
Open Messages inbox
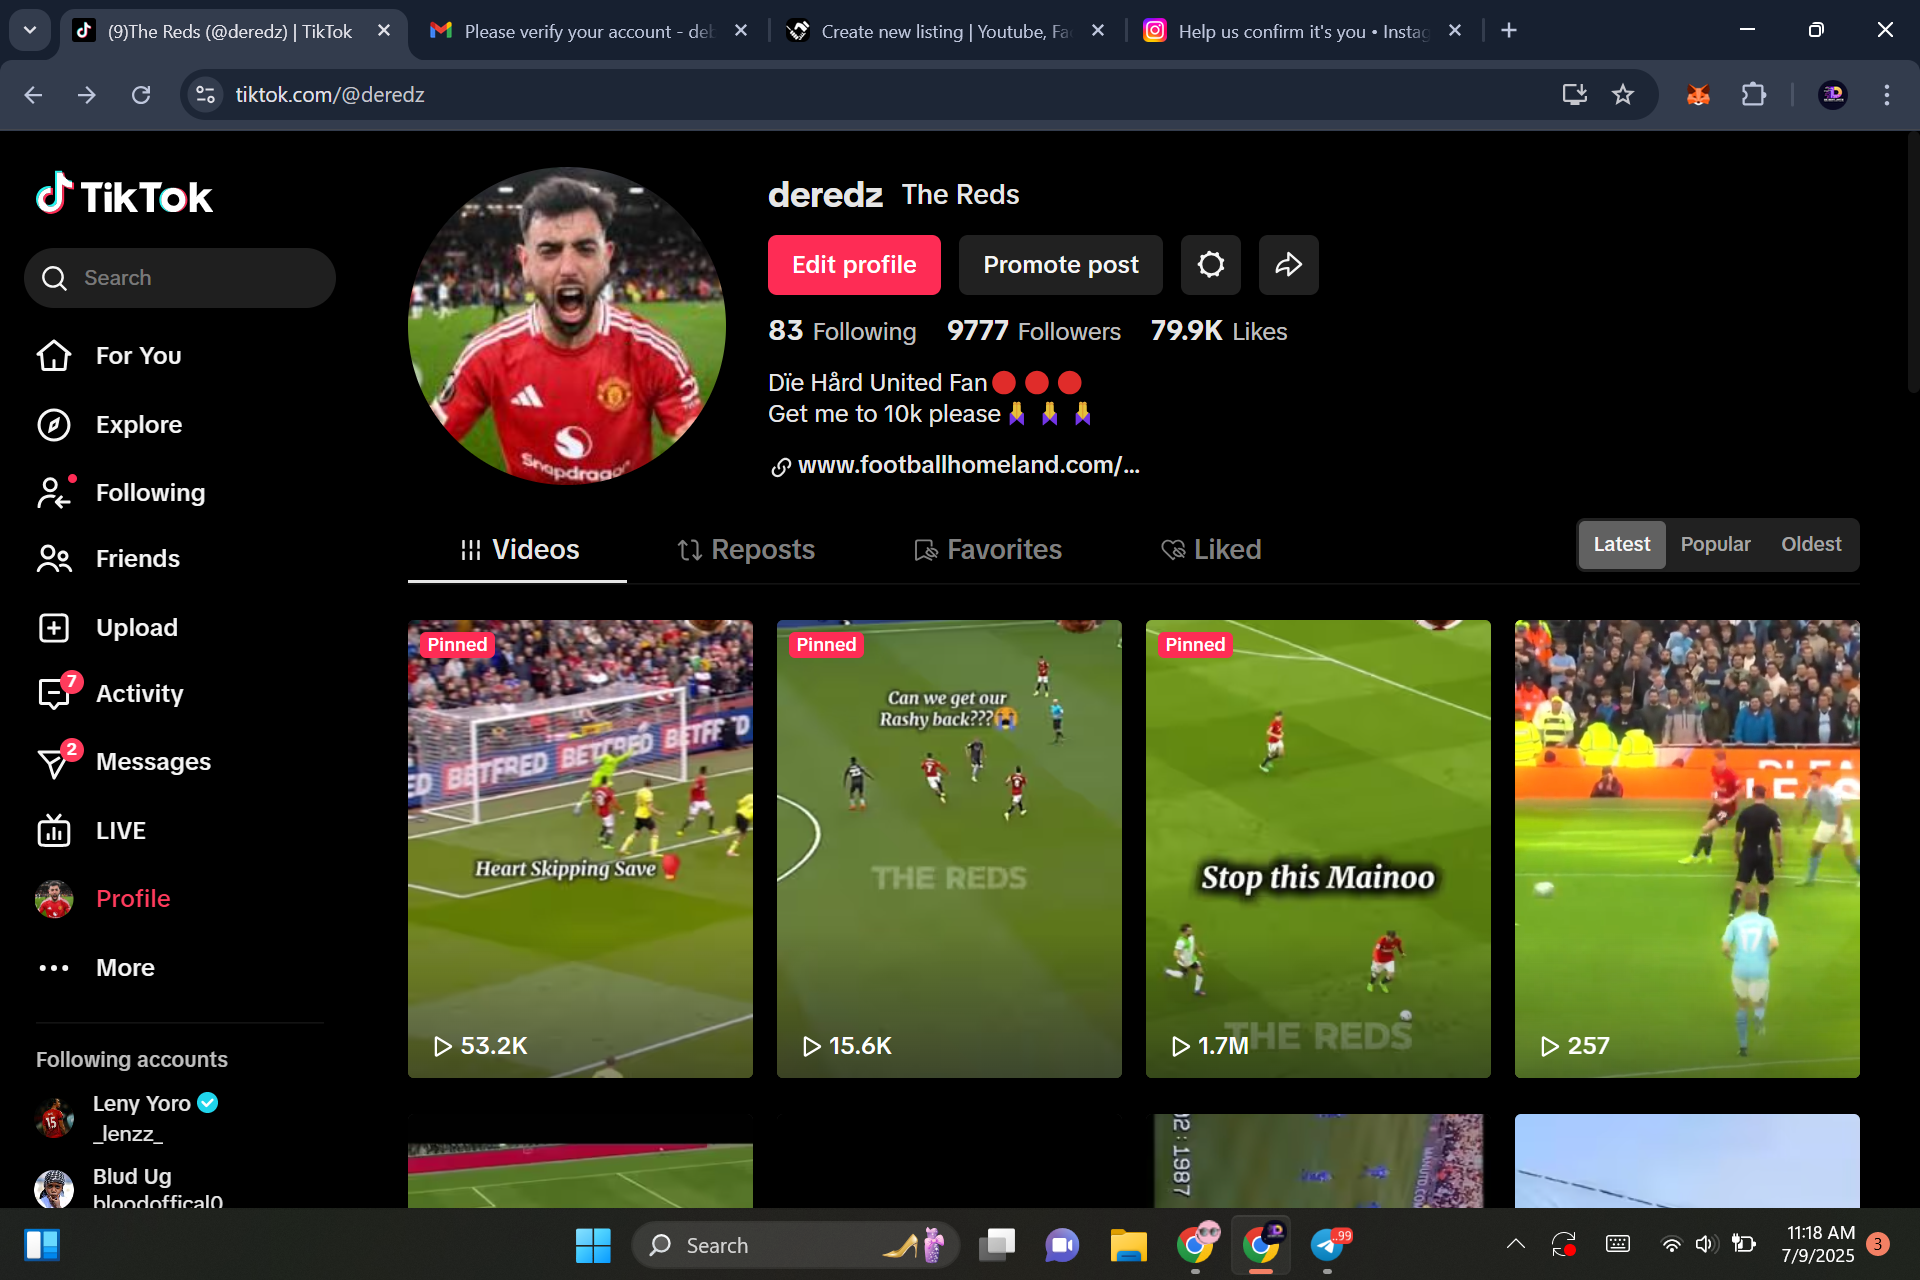(x=124, y=762)
